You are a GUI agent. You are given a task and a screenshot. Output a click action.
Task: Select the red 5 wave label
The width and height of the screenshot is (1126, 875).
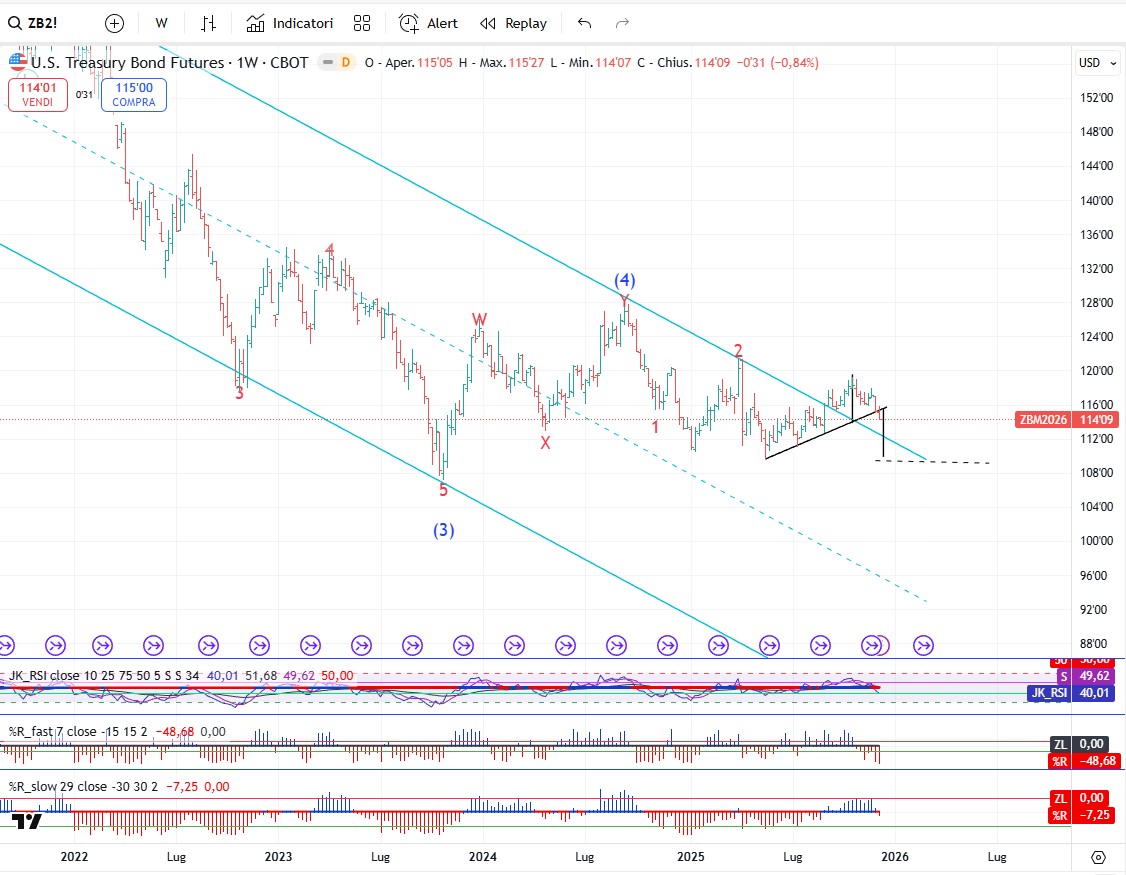point(443,490)
